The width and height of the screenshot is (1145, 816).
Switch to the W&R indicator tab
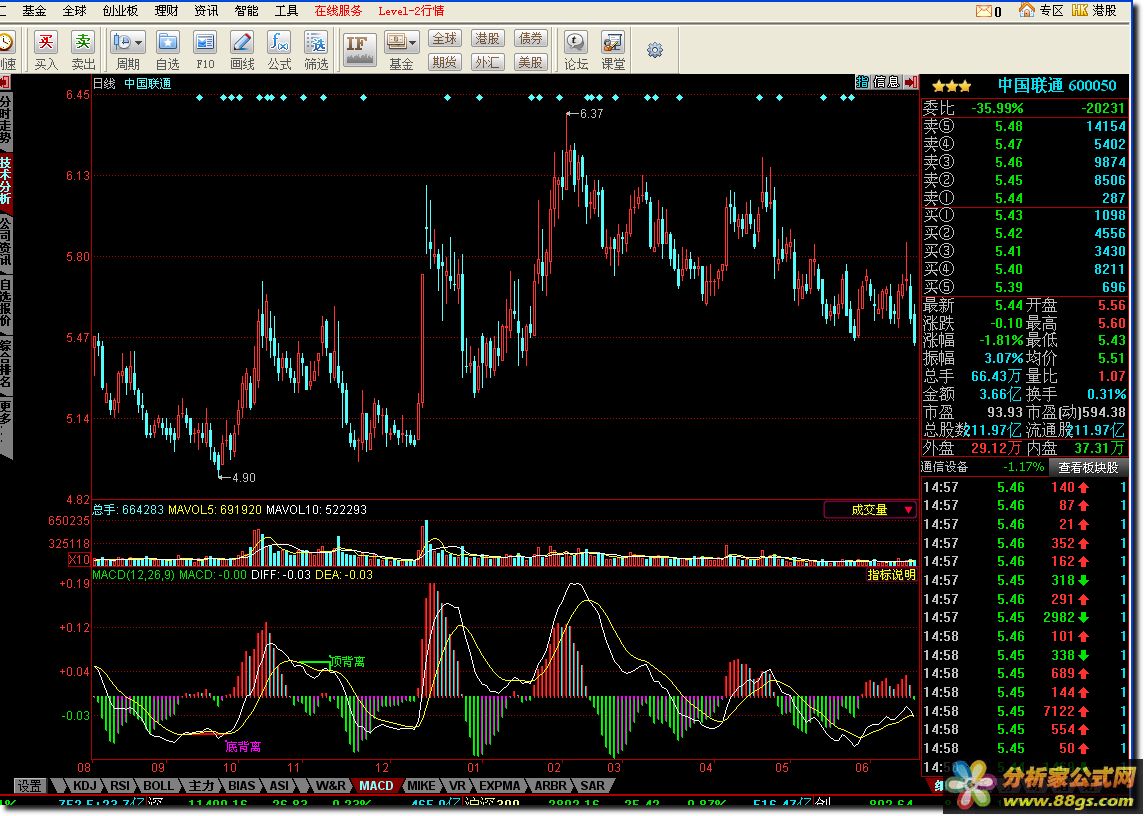click(330, 785)
